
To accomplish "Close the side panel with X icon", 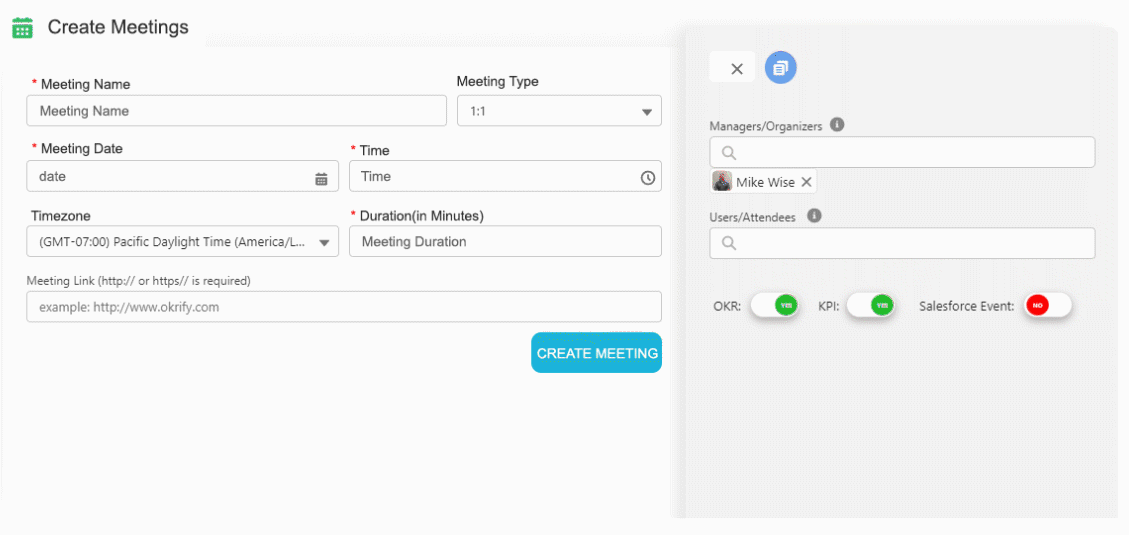I will (x=737, y=69).
